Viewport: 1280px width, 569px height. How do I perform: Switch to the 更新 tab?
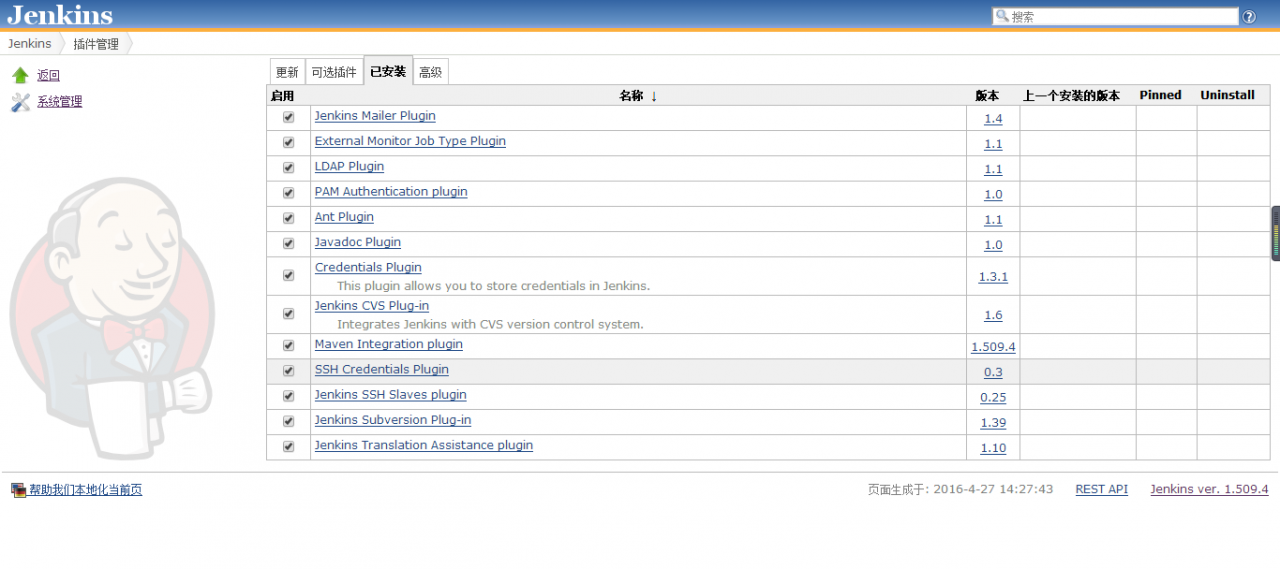point(287,72)
